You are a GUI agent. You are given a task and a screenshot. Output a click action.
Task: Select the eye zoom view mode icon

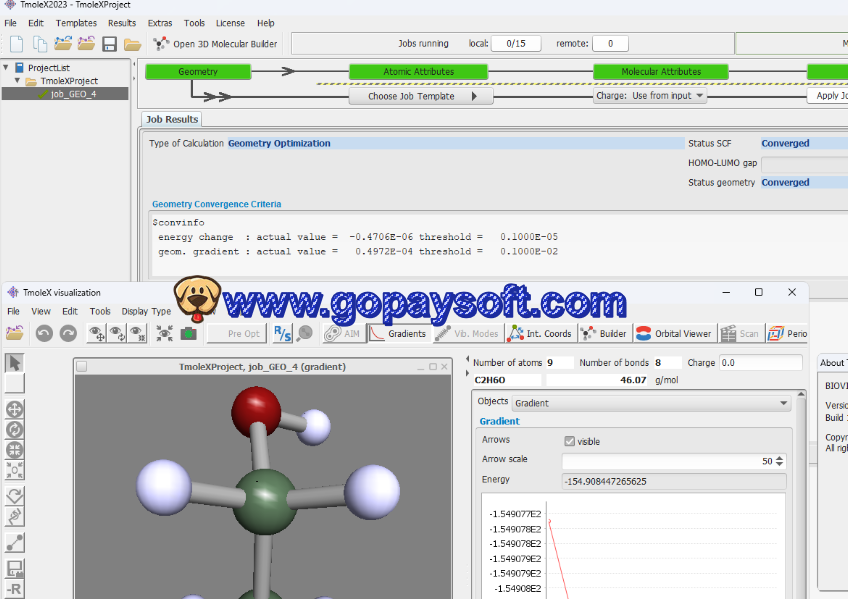tap(137, 334)
